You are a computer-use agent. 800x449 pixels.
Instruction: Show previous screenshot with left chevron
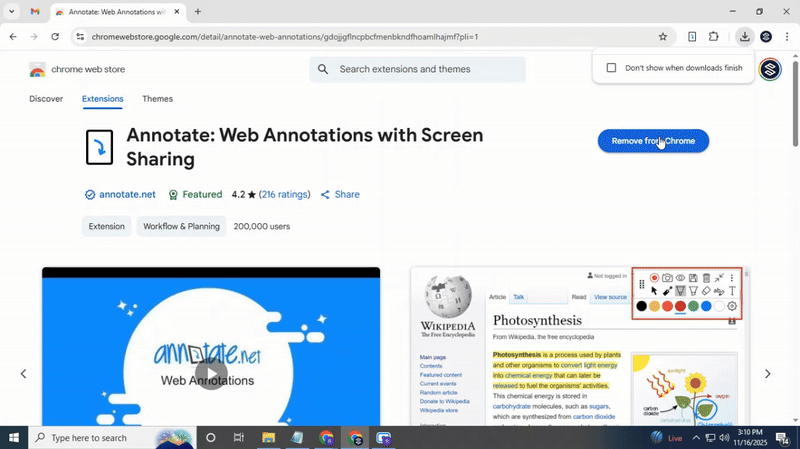(x=23, y=374)
